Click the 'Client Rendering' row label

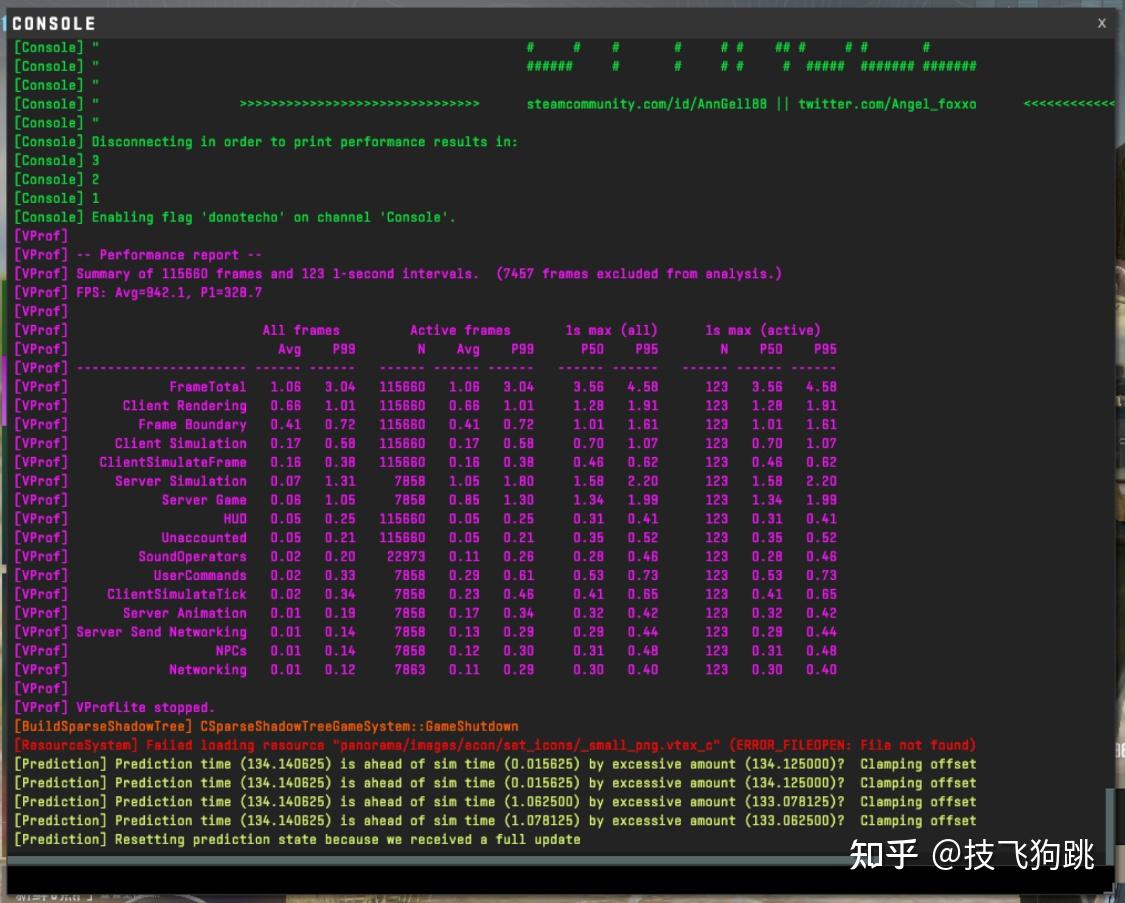pos(184,405)
